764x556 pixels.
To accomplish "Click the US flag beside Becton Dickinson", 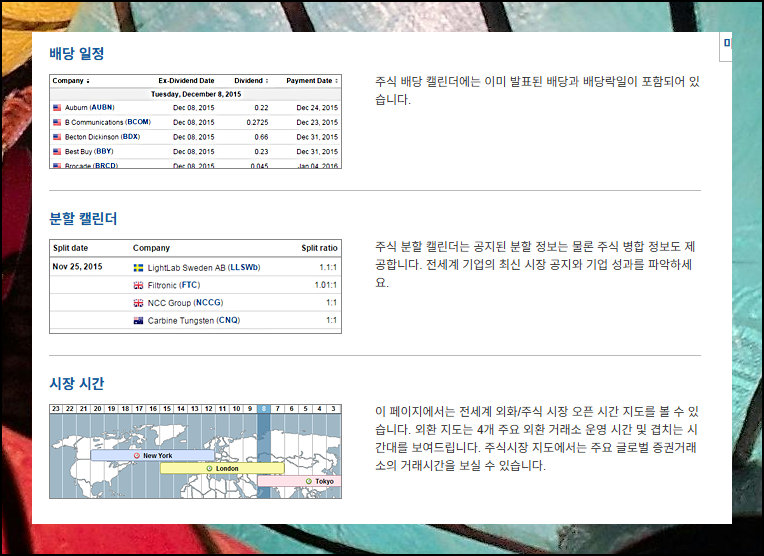I will (x=57, y=136).
